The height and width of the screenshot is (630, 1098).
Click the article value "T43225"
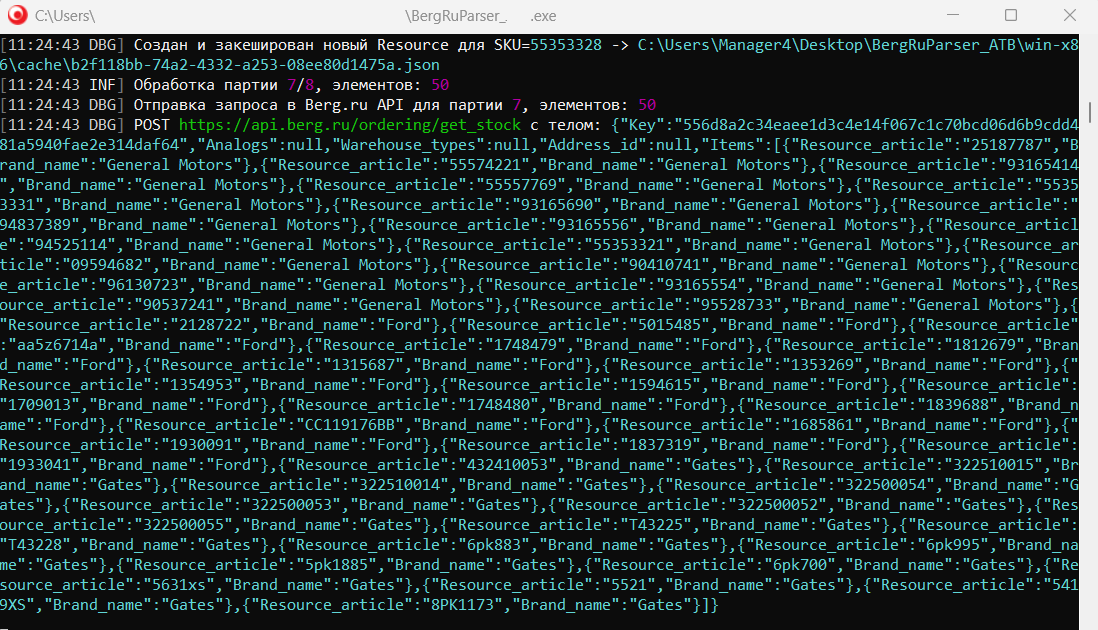tap(656, 525)
